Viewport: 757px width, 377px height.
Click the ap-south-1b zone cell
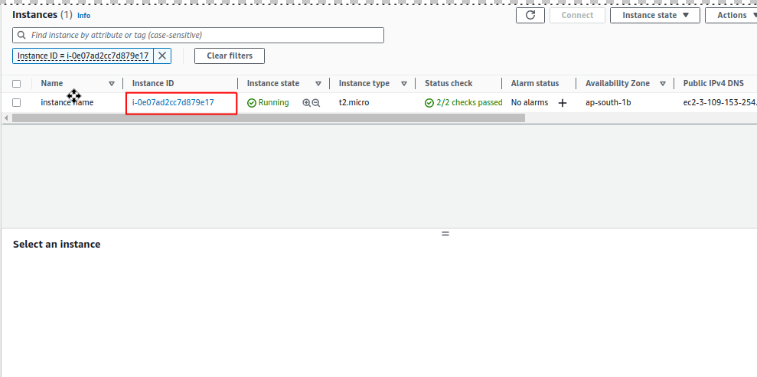coord(608,102)
